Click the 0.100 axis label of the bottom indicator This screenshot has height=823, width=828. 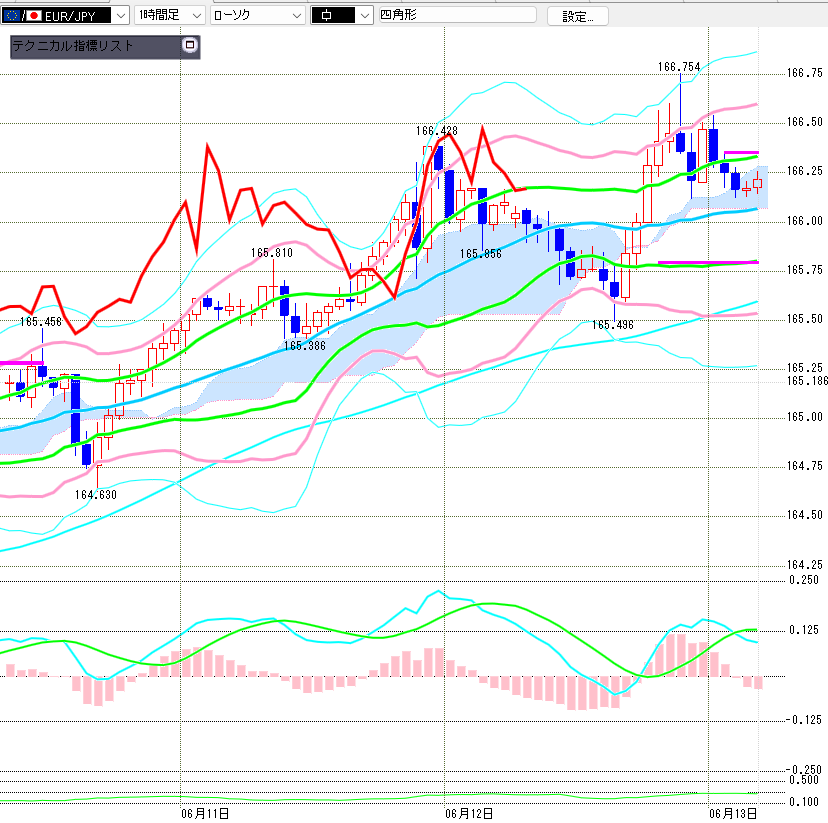[x=804, y=802]
